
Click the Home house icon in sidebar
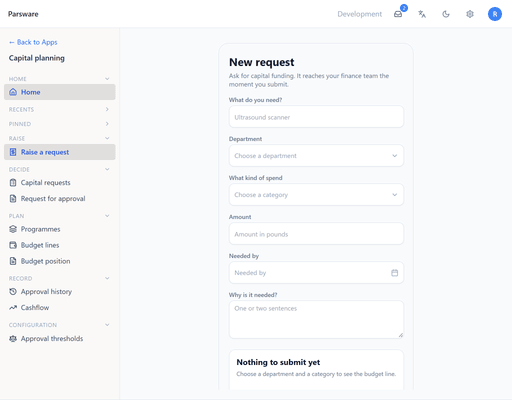tap(13, 92)
